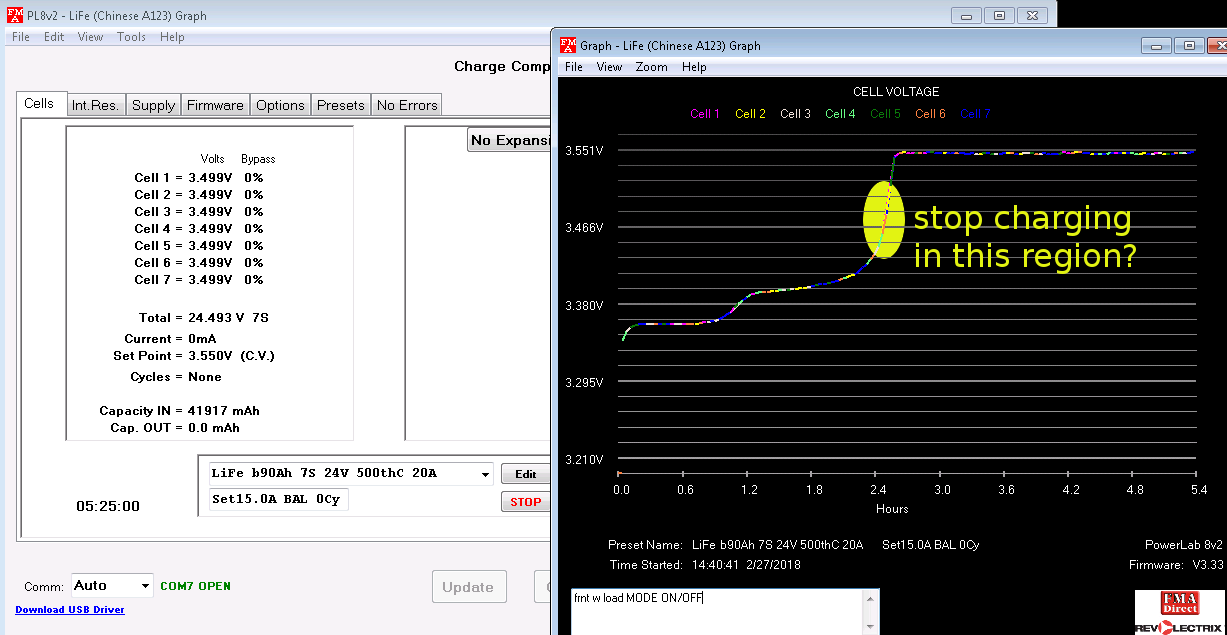Screen dimensions: 1227x635
Task: Switch to the Int.Res. tab
Action: [95, 105]
